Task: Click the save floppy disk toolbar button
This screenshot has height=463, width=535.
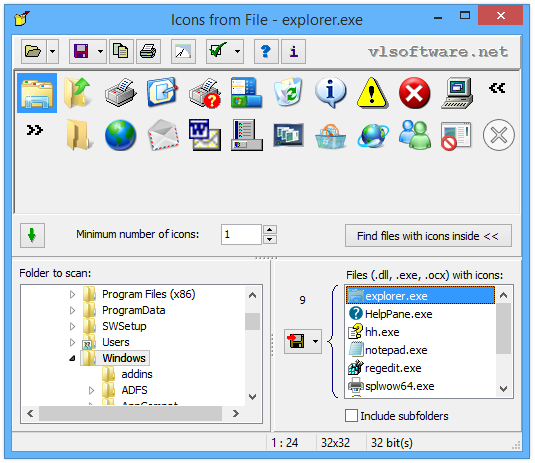Action: click(x=81, y=52)
